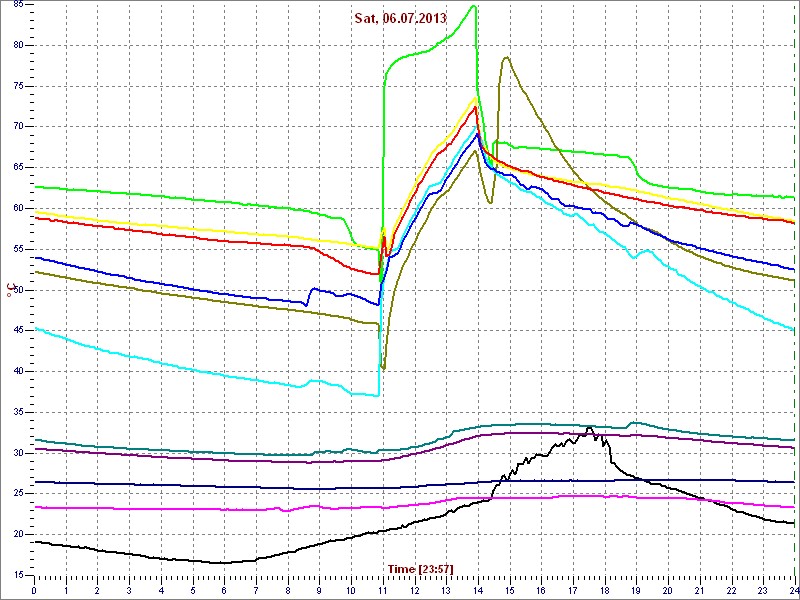Click hour 21 on the time axis
This screenshot has width=800, height=600.
699,590
